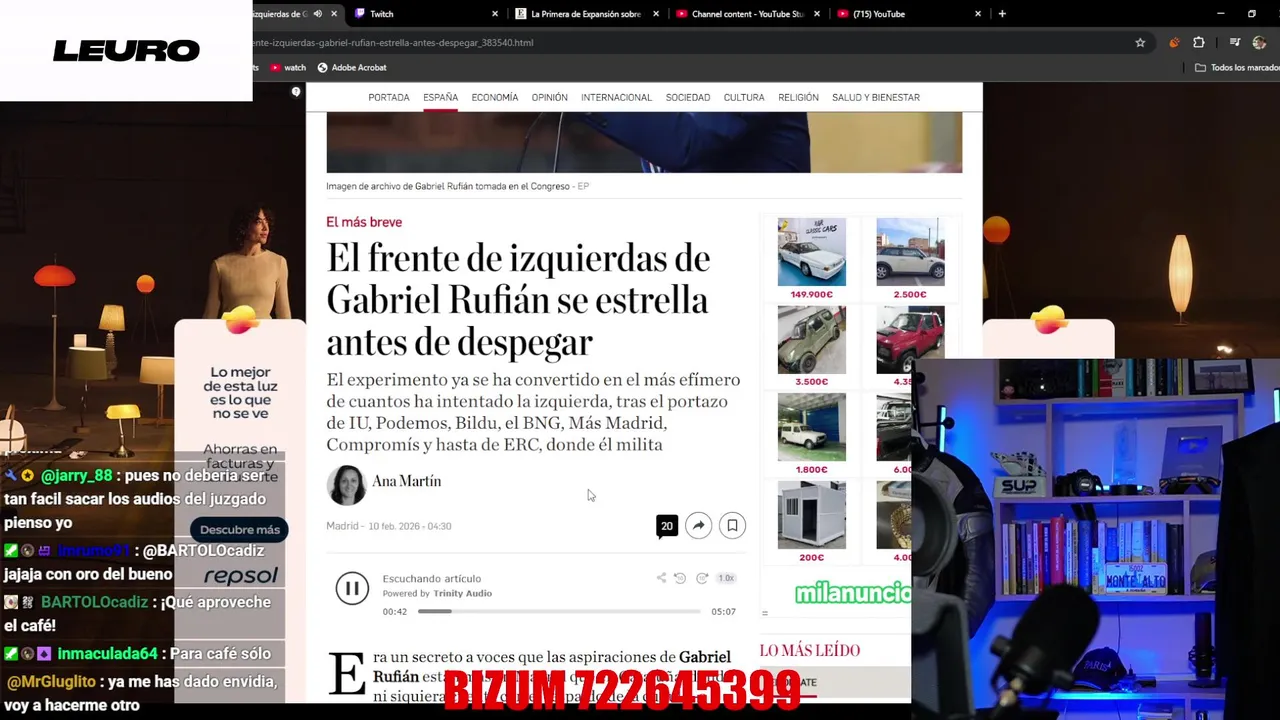Screen dimensions: 1280x720
Task: Click the orange extension icon in toolbar
Action: [1174, 43]
